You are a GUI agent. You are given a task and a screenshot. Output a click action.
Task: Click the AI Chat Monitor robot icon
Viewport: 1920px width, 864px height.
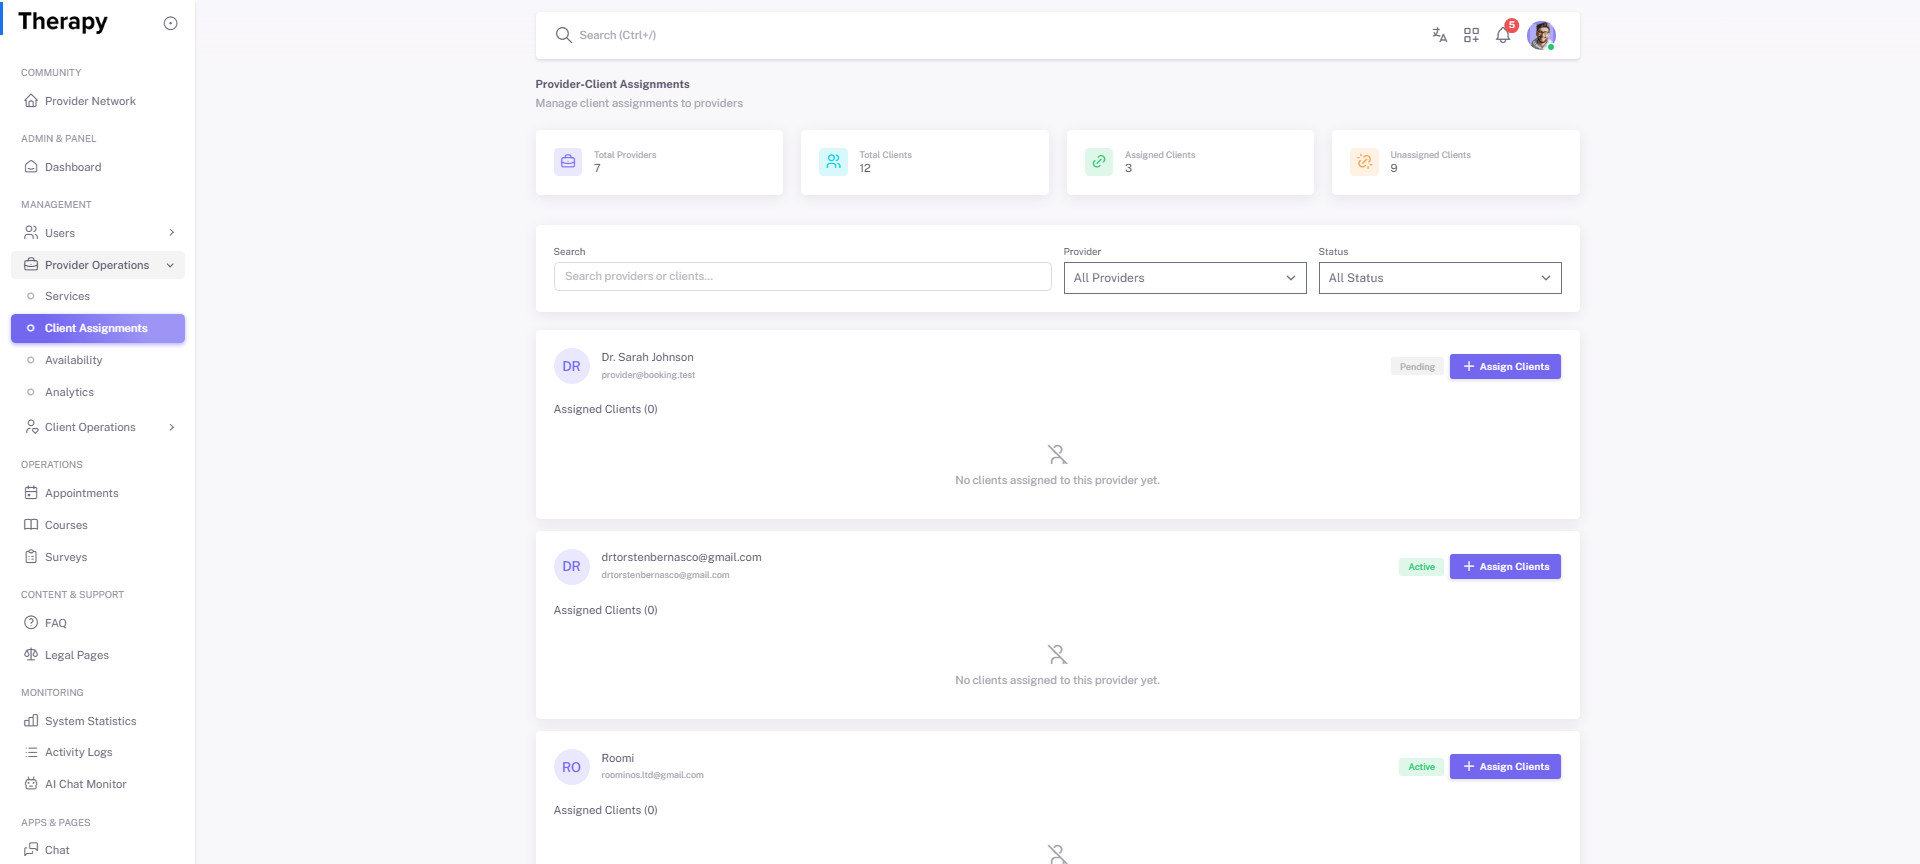(x=31, y=784)
